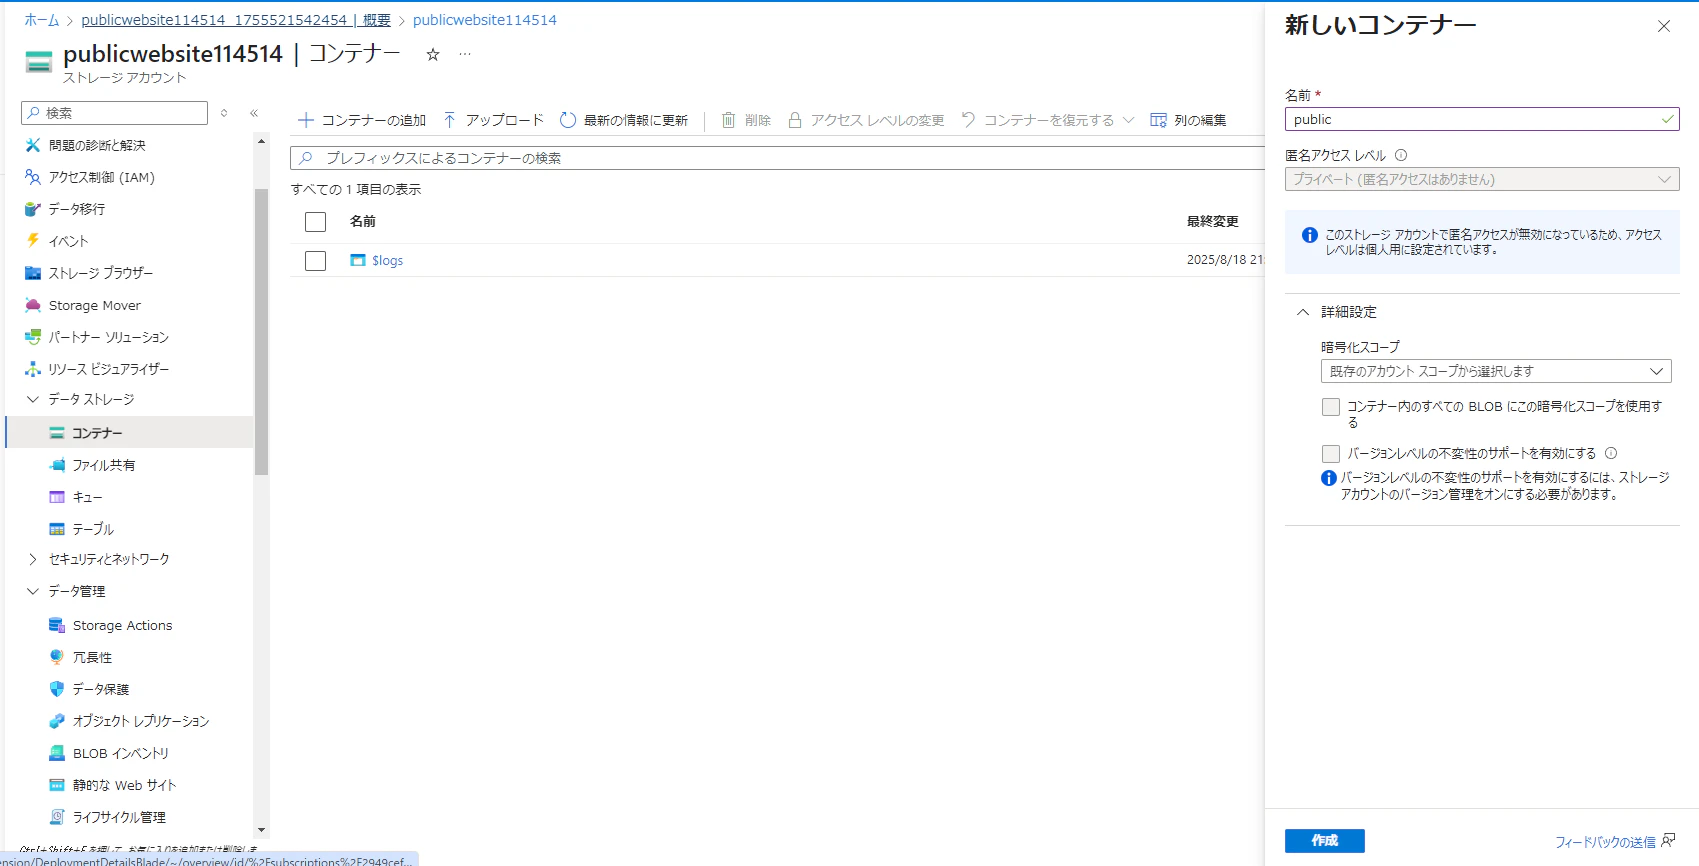Click the ライフサイクル管理 icon
Image resolution: width=1699 pixels, height=866 pixels.
pyautogui.click(x=57, y=817)
